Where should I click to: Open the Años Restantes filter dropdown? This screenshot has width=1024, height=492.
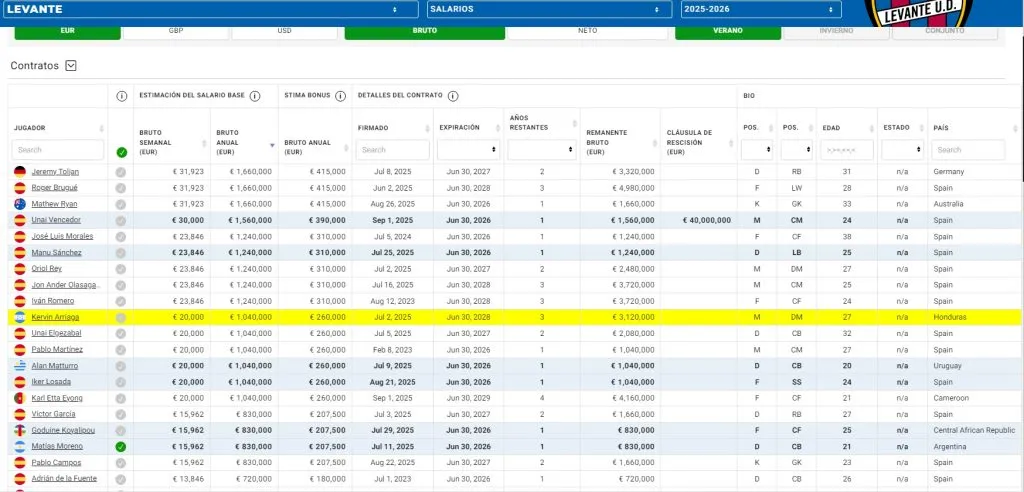(542, 150)
